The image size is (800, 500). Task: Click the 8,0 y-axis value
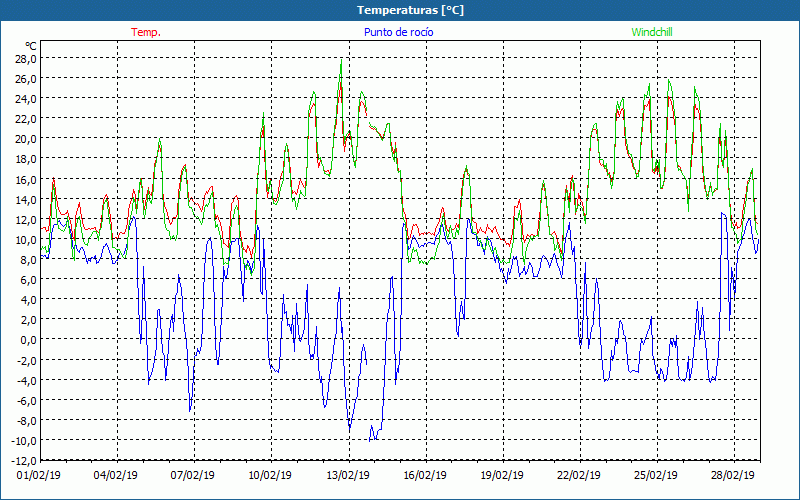(28, 259)
